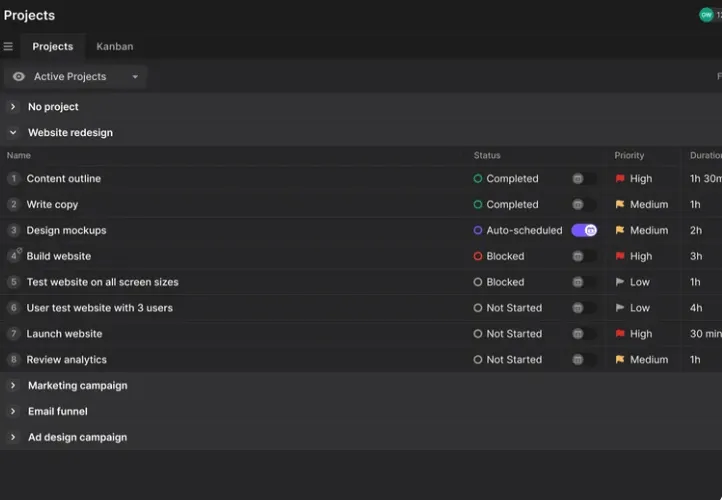Click Medium priority flag for Write copy
This screenshot has width=722, height=500.
click(x=620, y=204)
